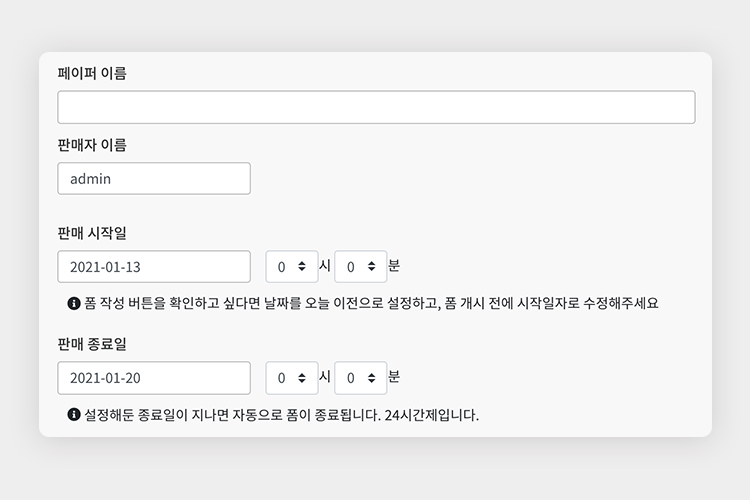The height and width of the screenshot is (500, 750).
Task: Click the up-down arrows on end minute
Action: click(x=372, y=378)
